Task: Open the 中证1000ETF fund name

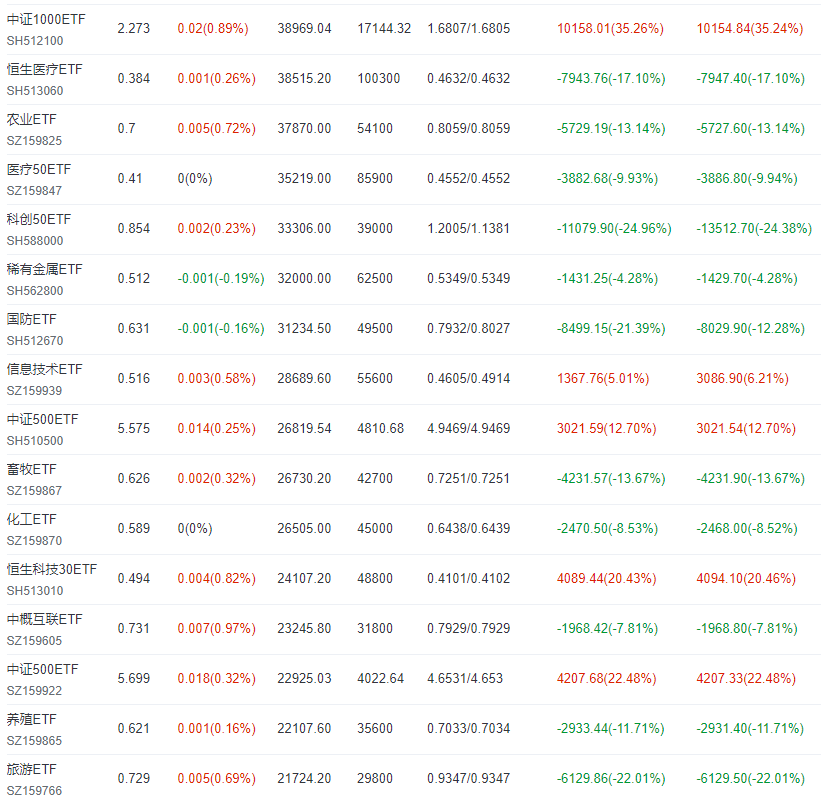Action: [x=46, y=19]
